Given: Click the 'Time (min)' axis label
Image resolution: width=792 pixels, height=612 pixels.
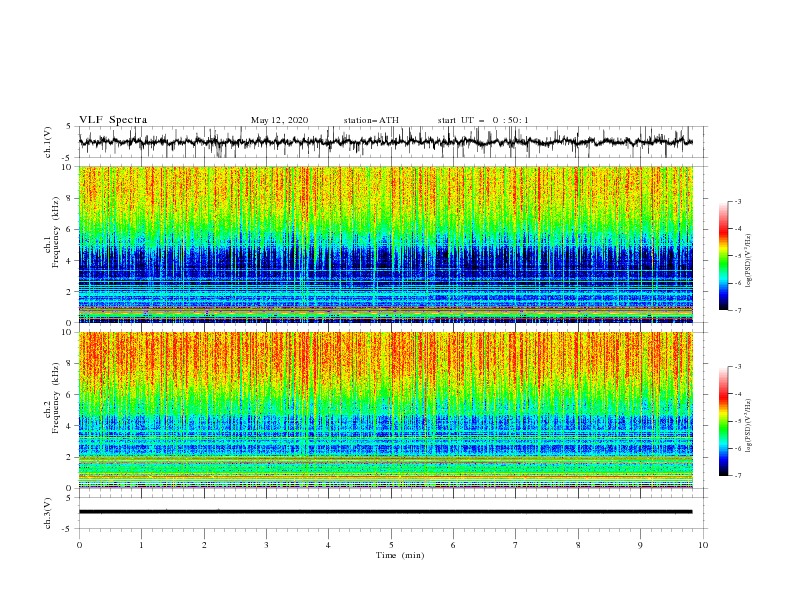Looking at the screenshot, I should (x=400, y=555).
